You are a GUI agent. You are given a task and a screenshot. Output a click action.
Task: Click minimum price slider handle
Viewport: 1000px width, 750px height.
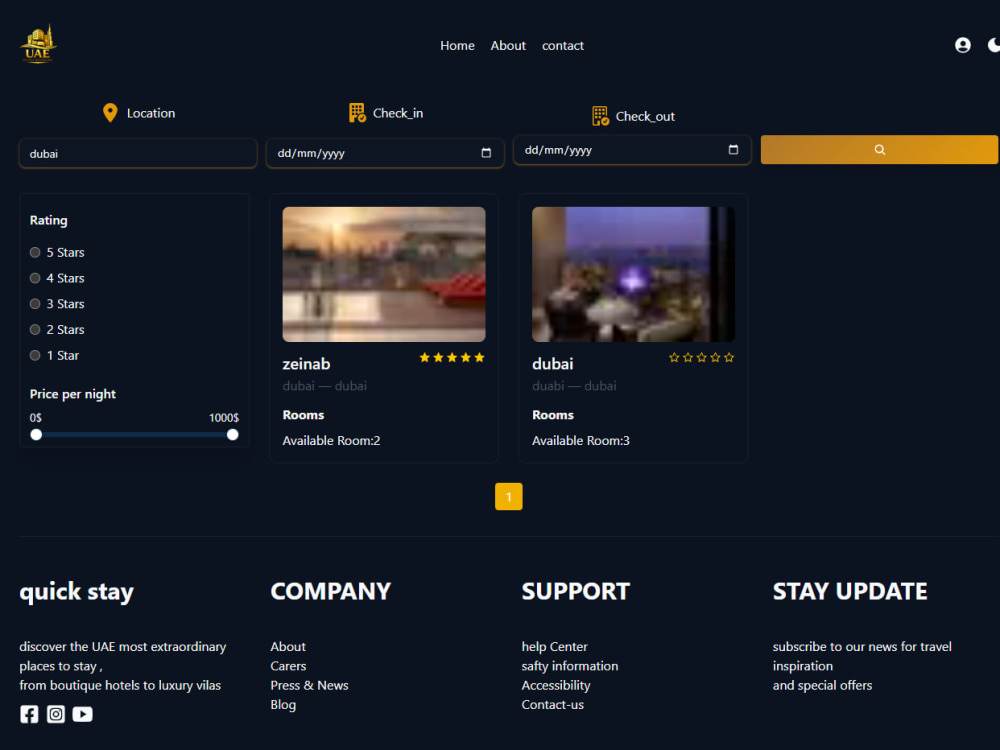(x=36, y=434)
